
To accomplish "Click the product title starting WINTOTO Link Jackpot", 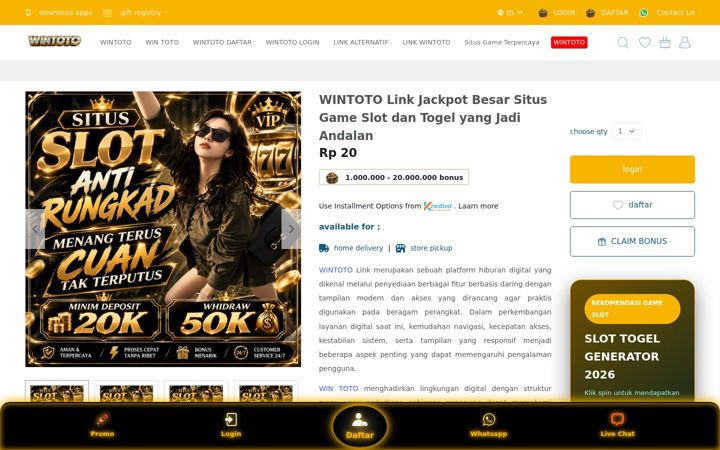I will (433, 118).
